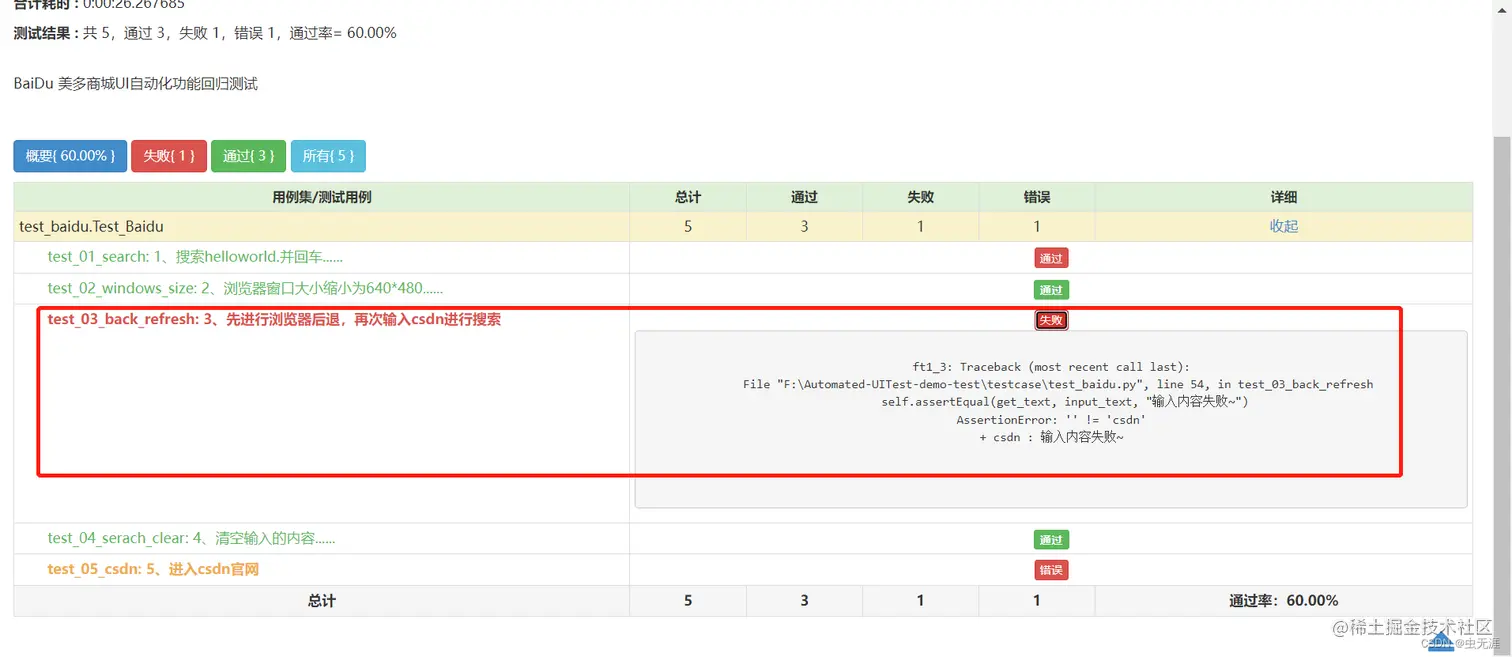Screen dimensions: 1512x657
Task: Filter results with 失败{ 1 } button
Action: [x=169, y=156]
